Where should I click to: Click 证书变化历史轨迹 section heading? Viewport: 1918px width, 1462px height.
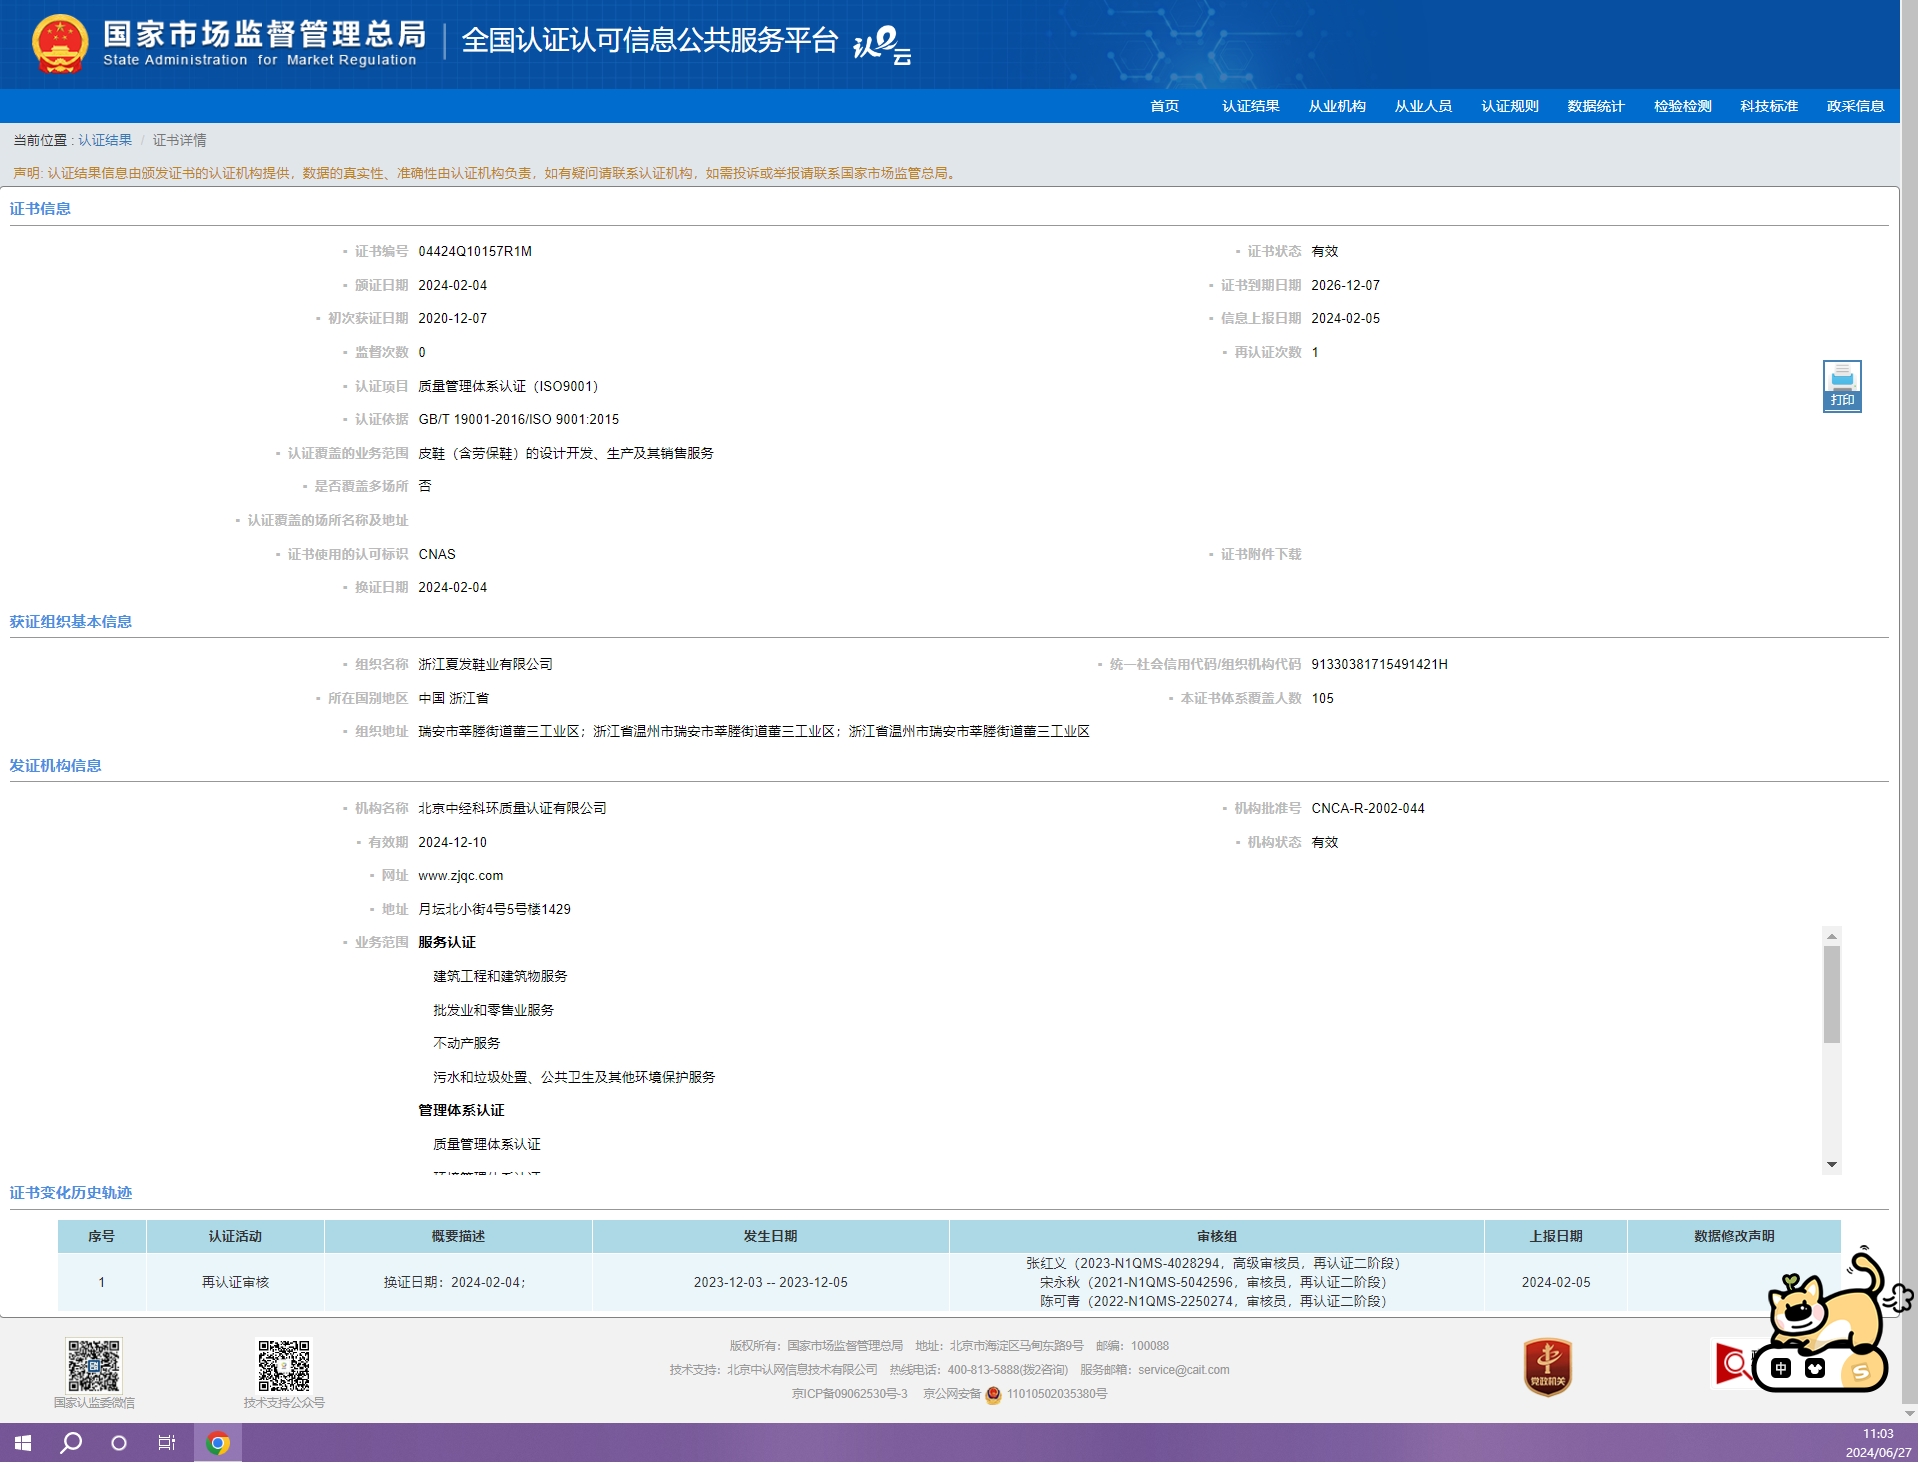(71, 1192)
